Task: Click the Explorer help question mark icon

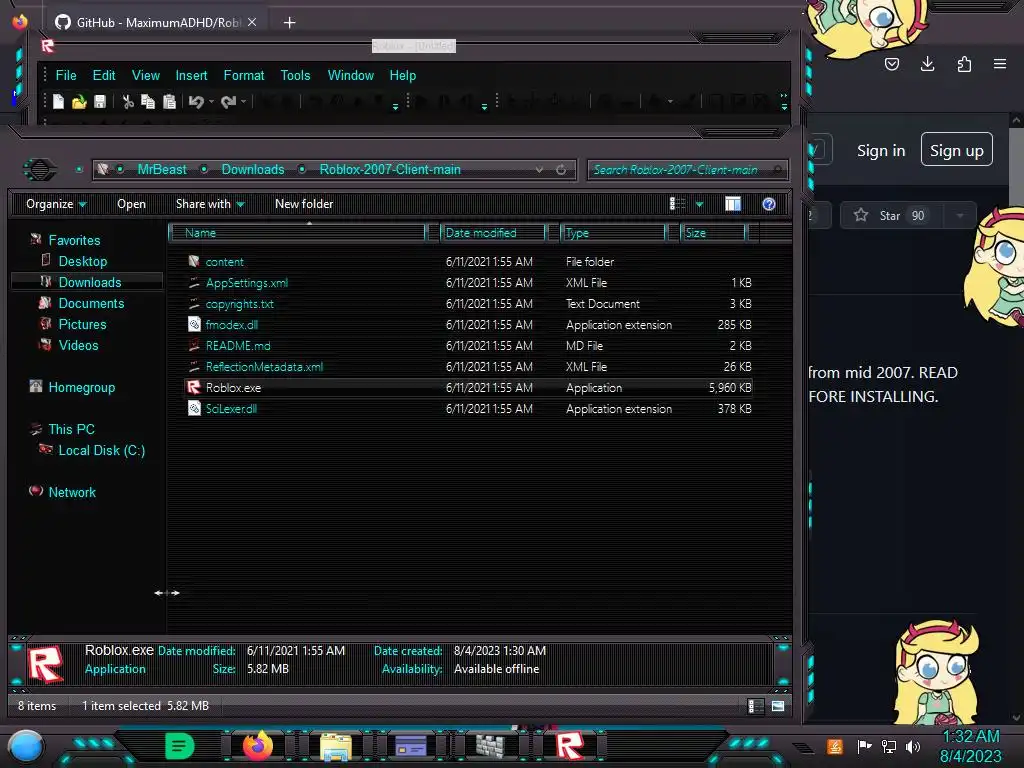Action: [x=769, y=204]
